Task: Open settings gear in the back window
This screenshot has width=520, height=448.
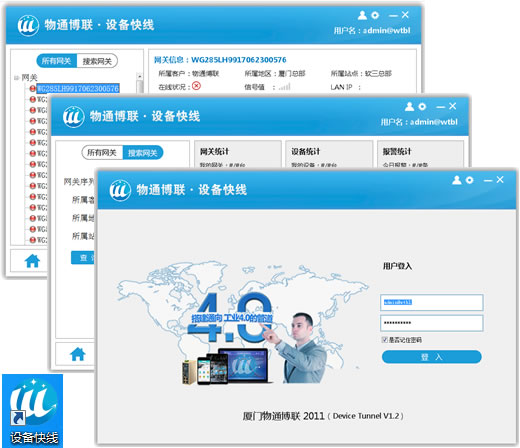Action: pos(375,15)
